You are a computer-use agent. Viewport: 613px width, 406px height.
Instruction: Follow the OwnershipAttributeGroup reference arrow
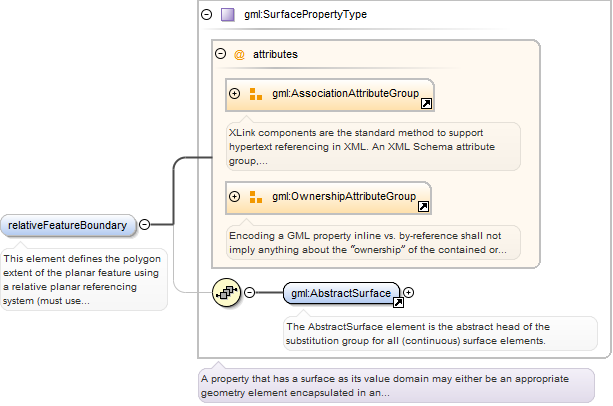pos(422,206)
